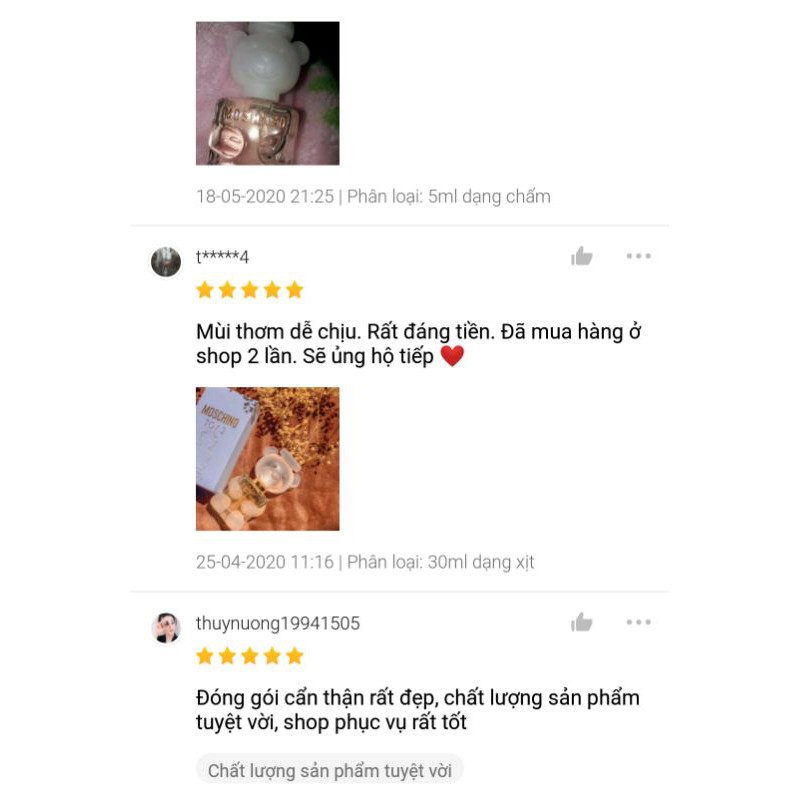Click the review text 'Mùi thơm dễ chịu'
This screenshot has height=800, width=800.
pos(279,332)
